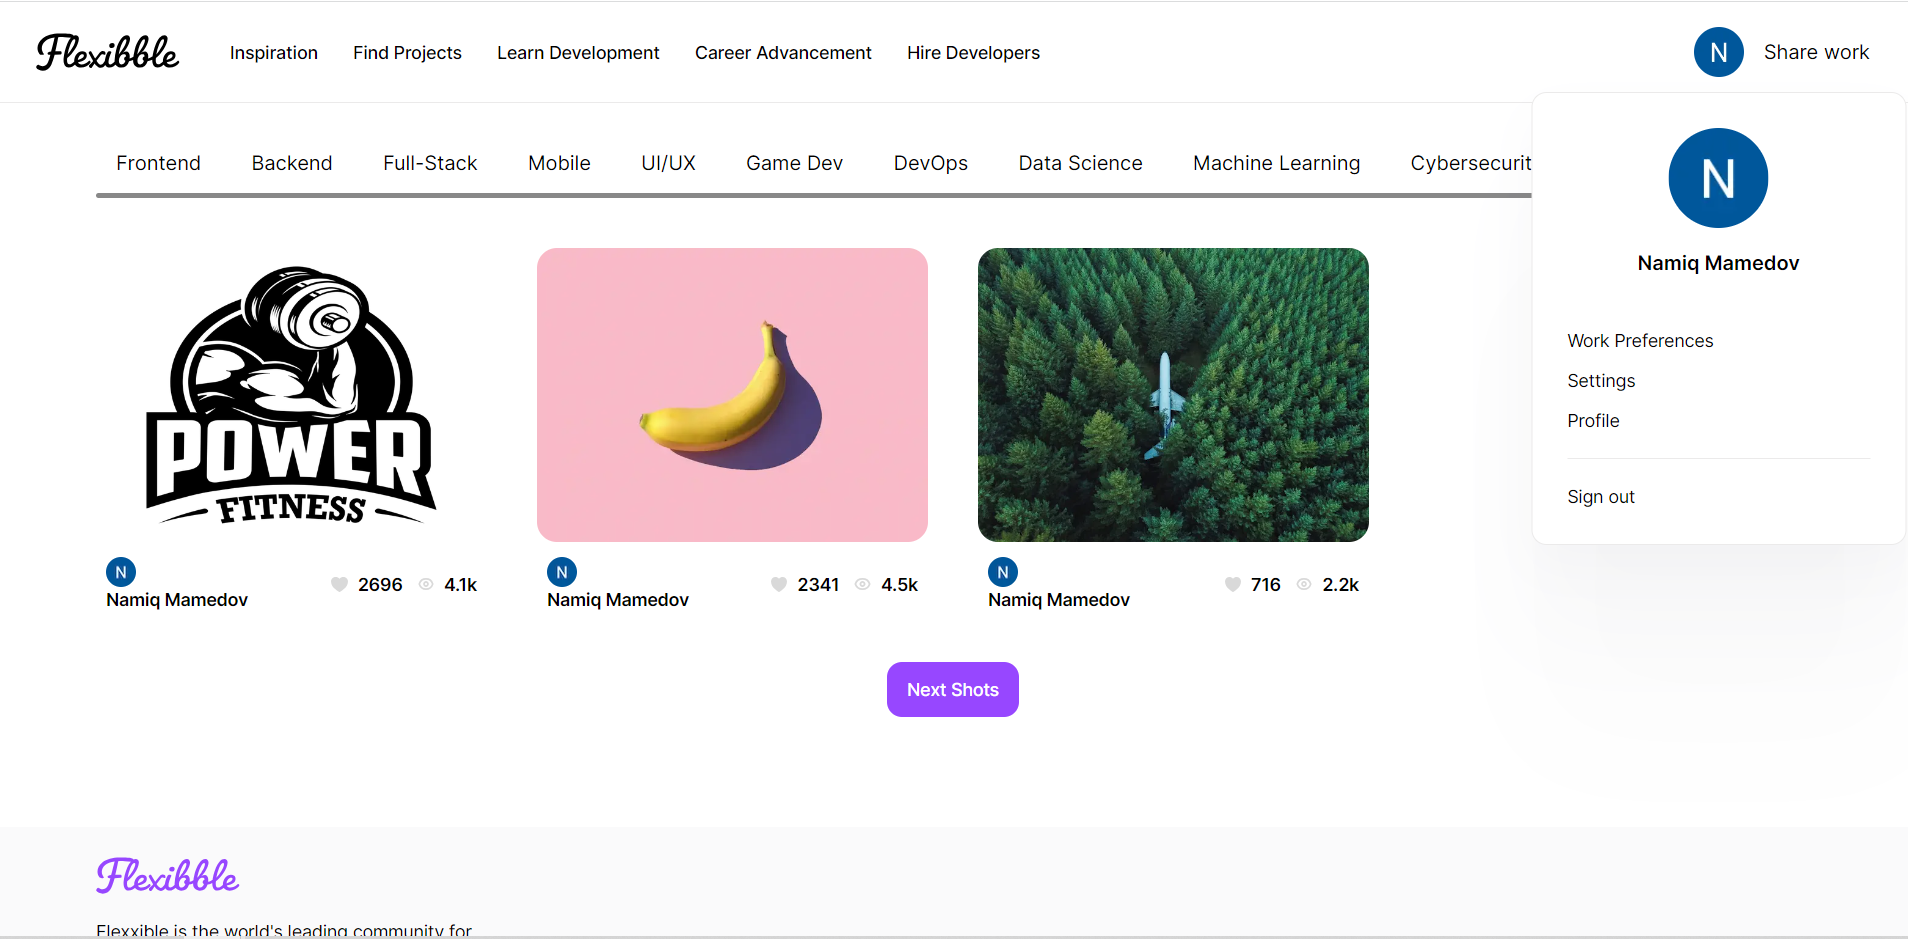Image resolution: width=1908 pixels, height=939 pixels.
Task: Click heart icon on banana project
Action: [779, 585]
